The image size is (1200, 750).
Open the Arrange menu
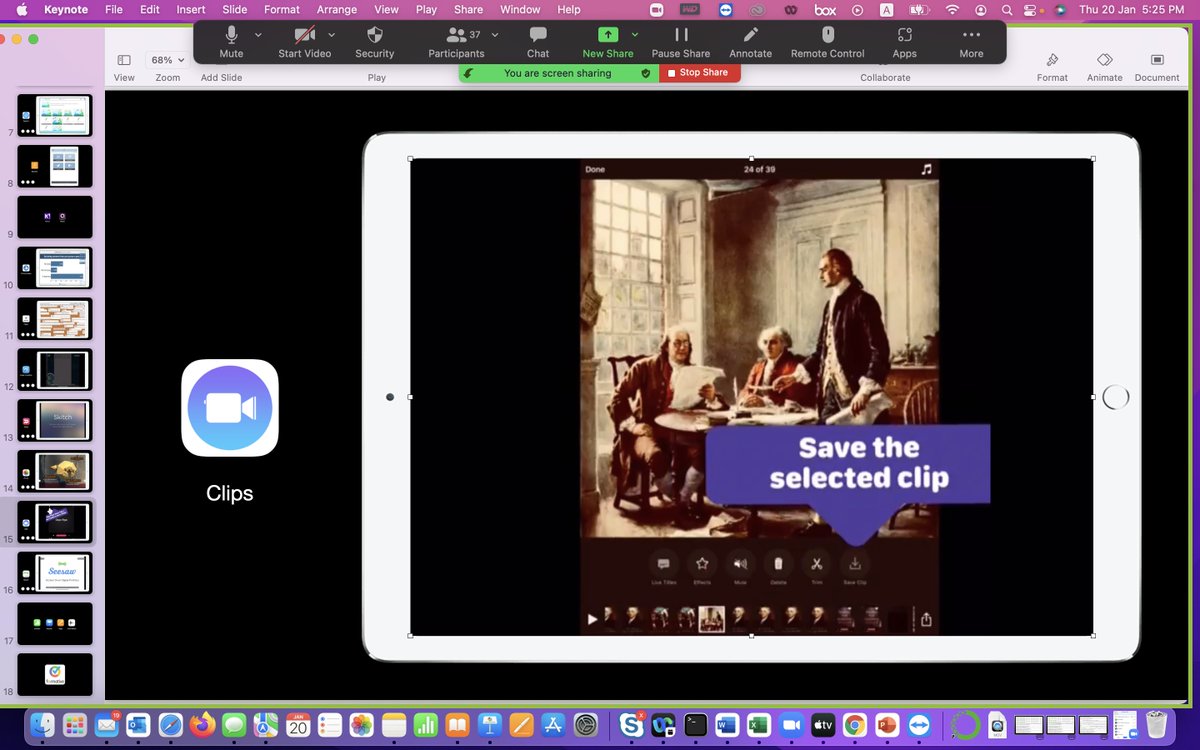coord(337,9)
